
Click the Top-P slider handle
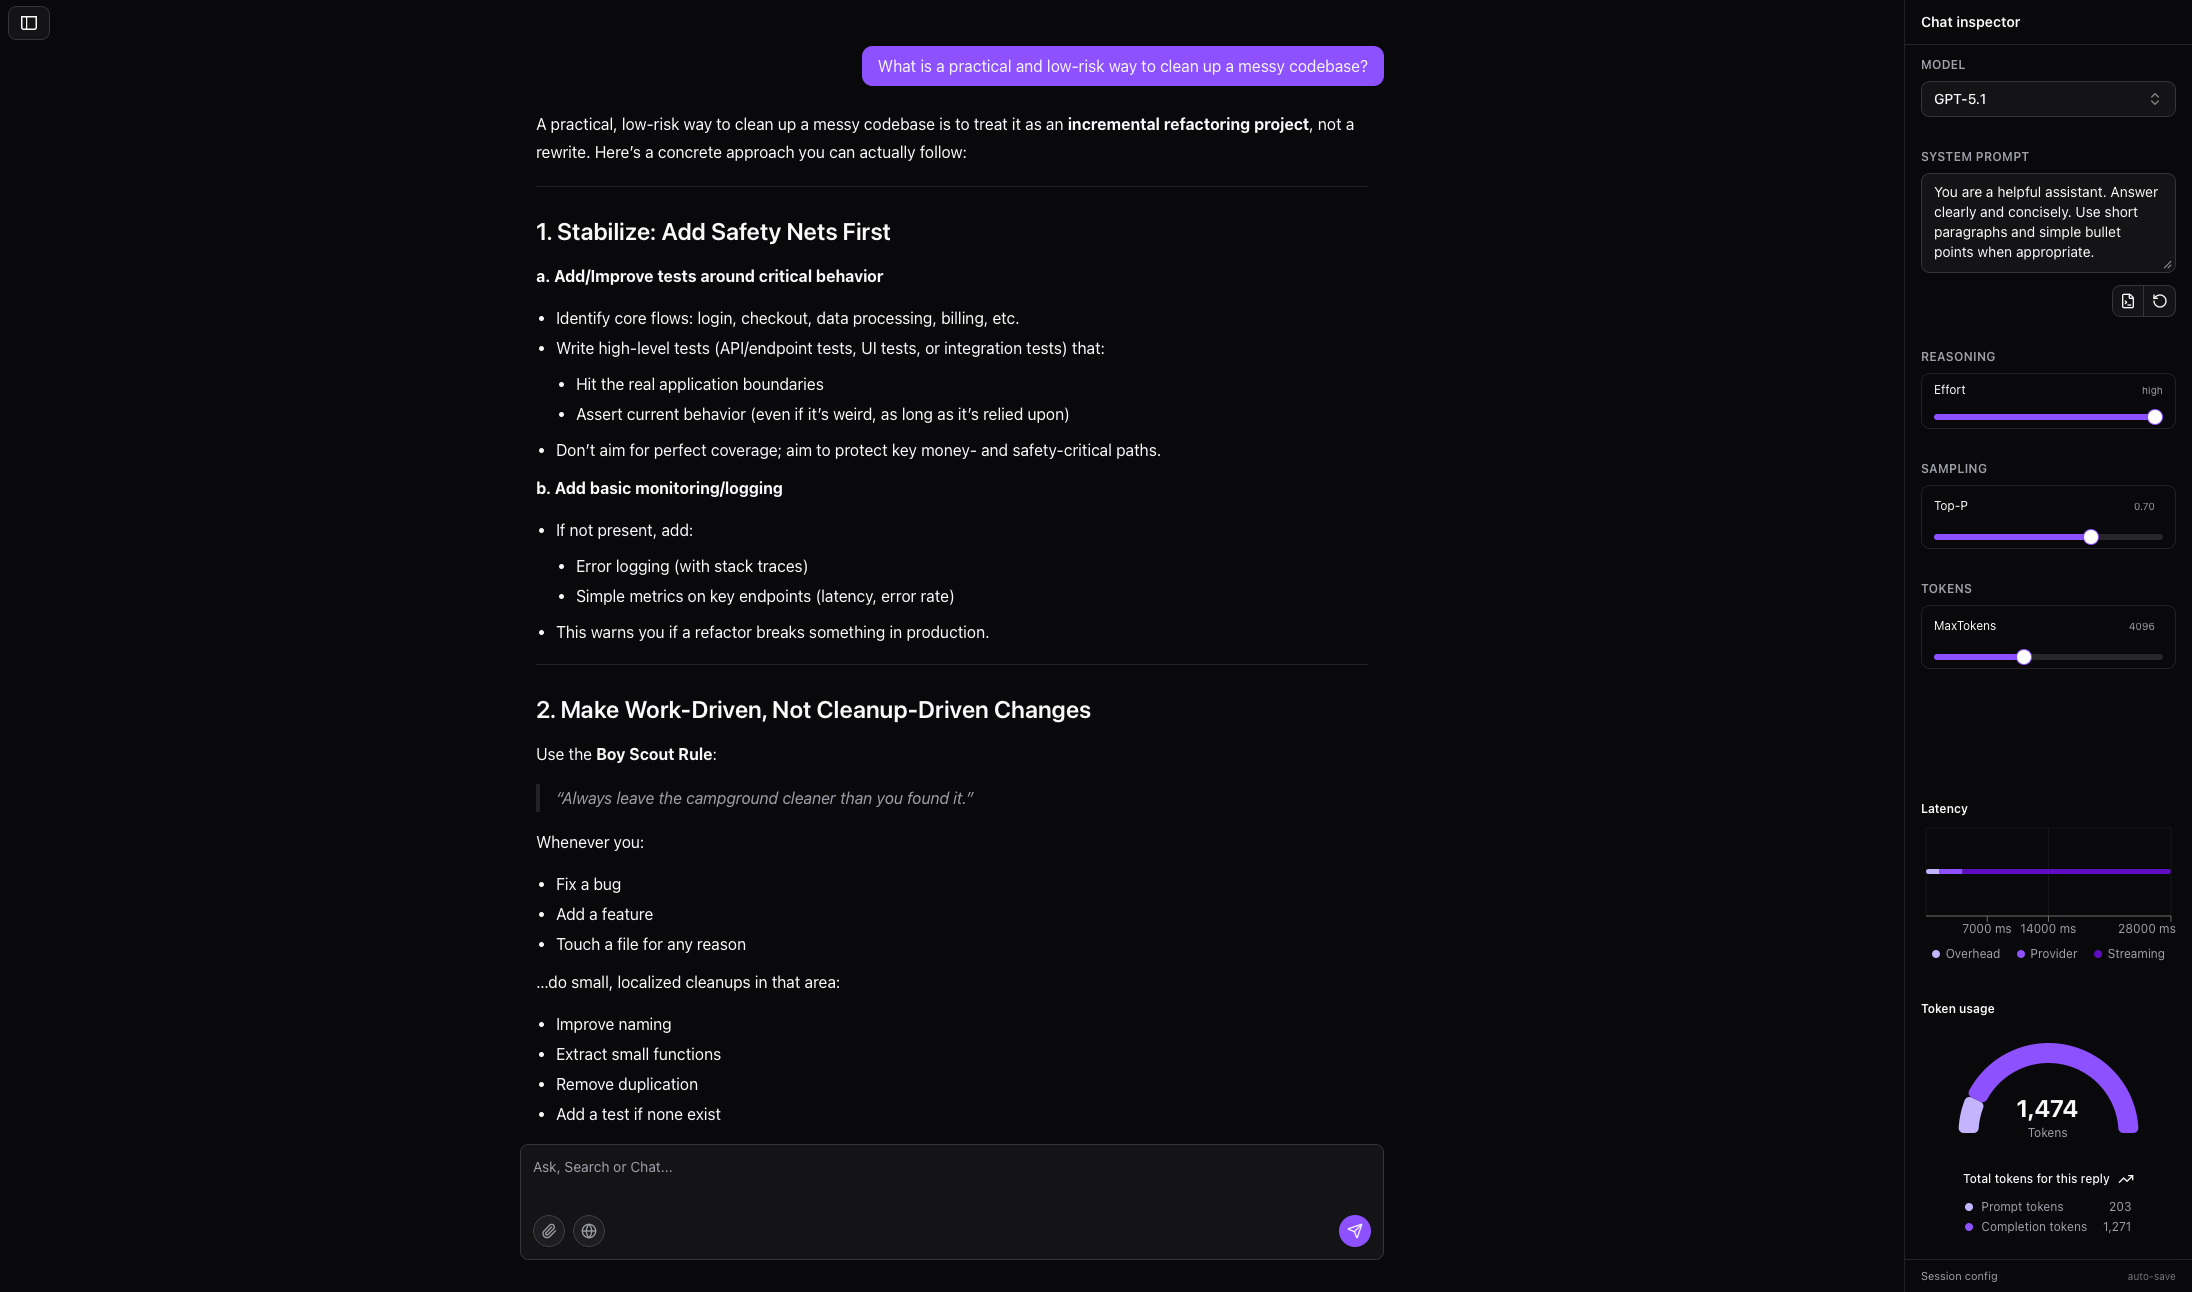(2091, 537)
